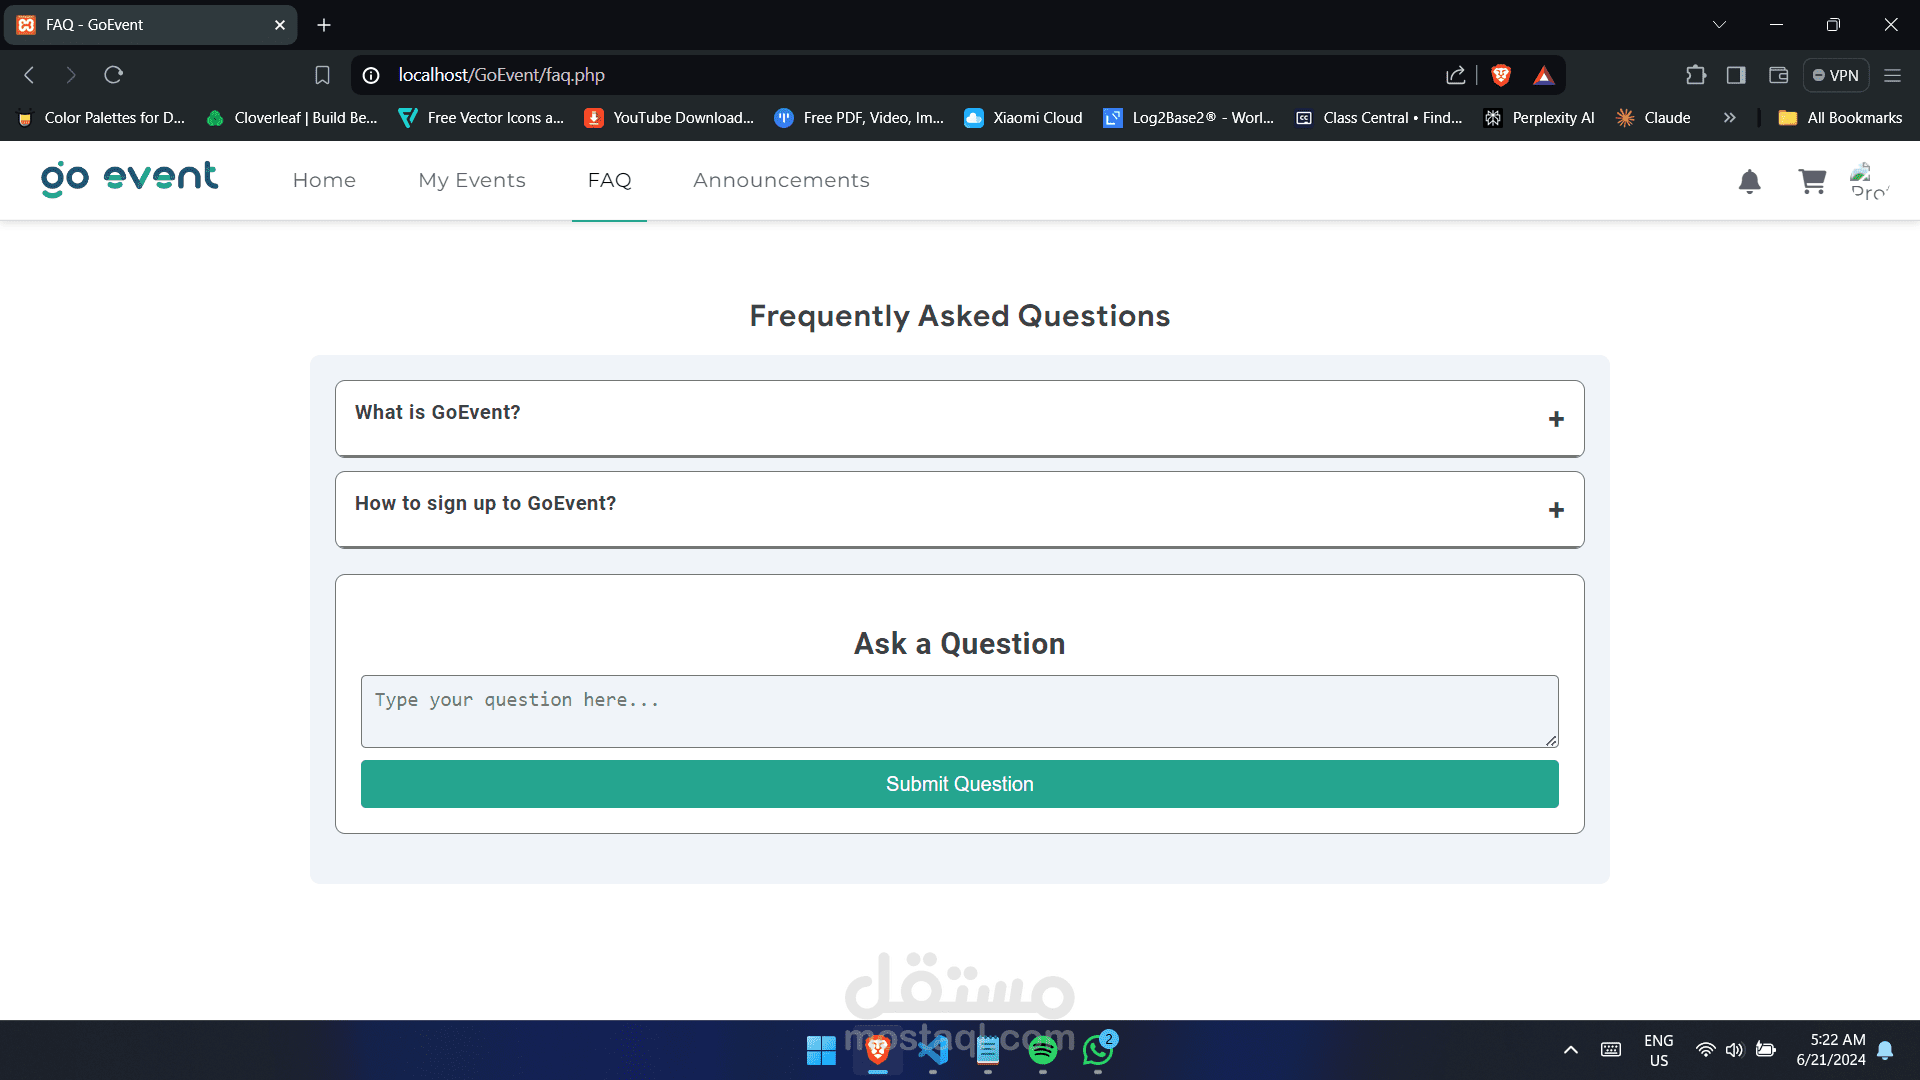Image resolution: width=1920 pixels, height=1080 pixels.
Task: Open the notifications bell icon
Action: 1749,181
